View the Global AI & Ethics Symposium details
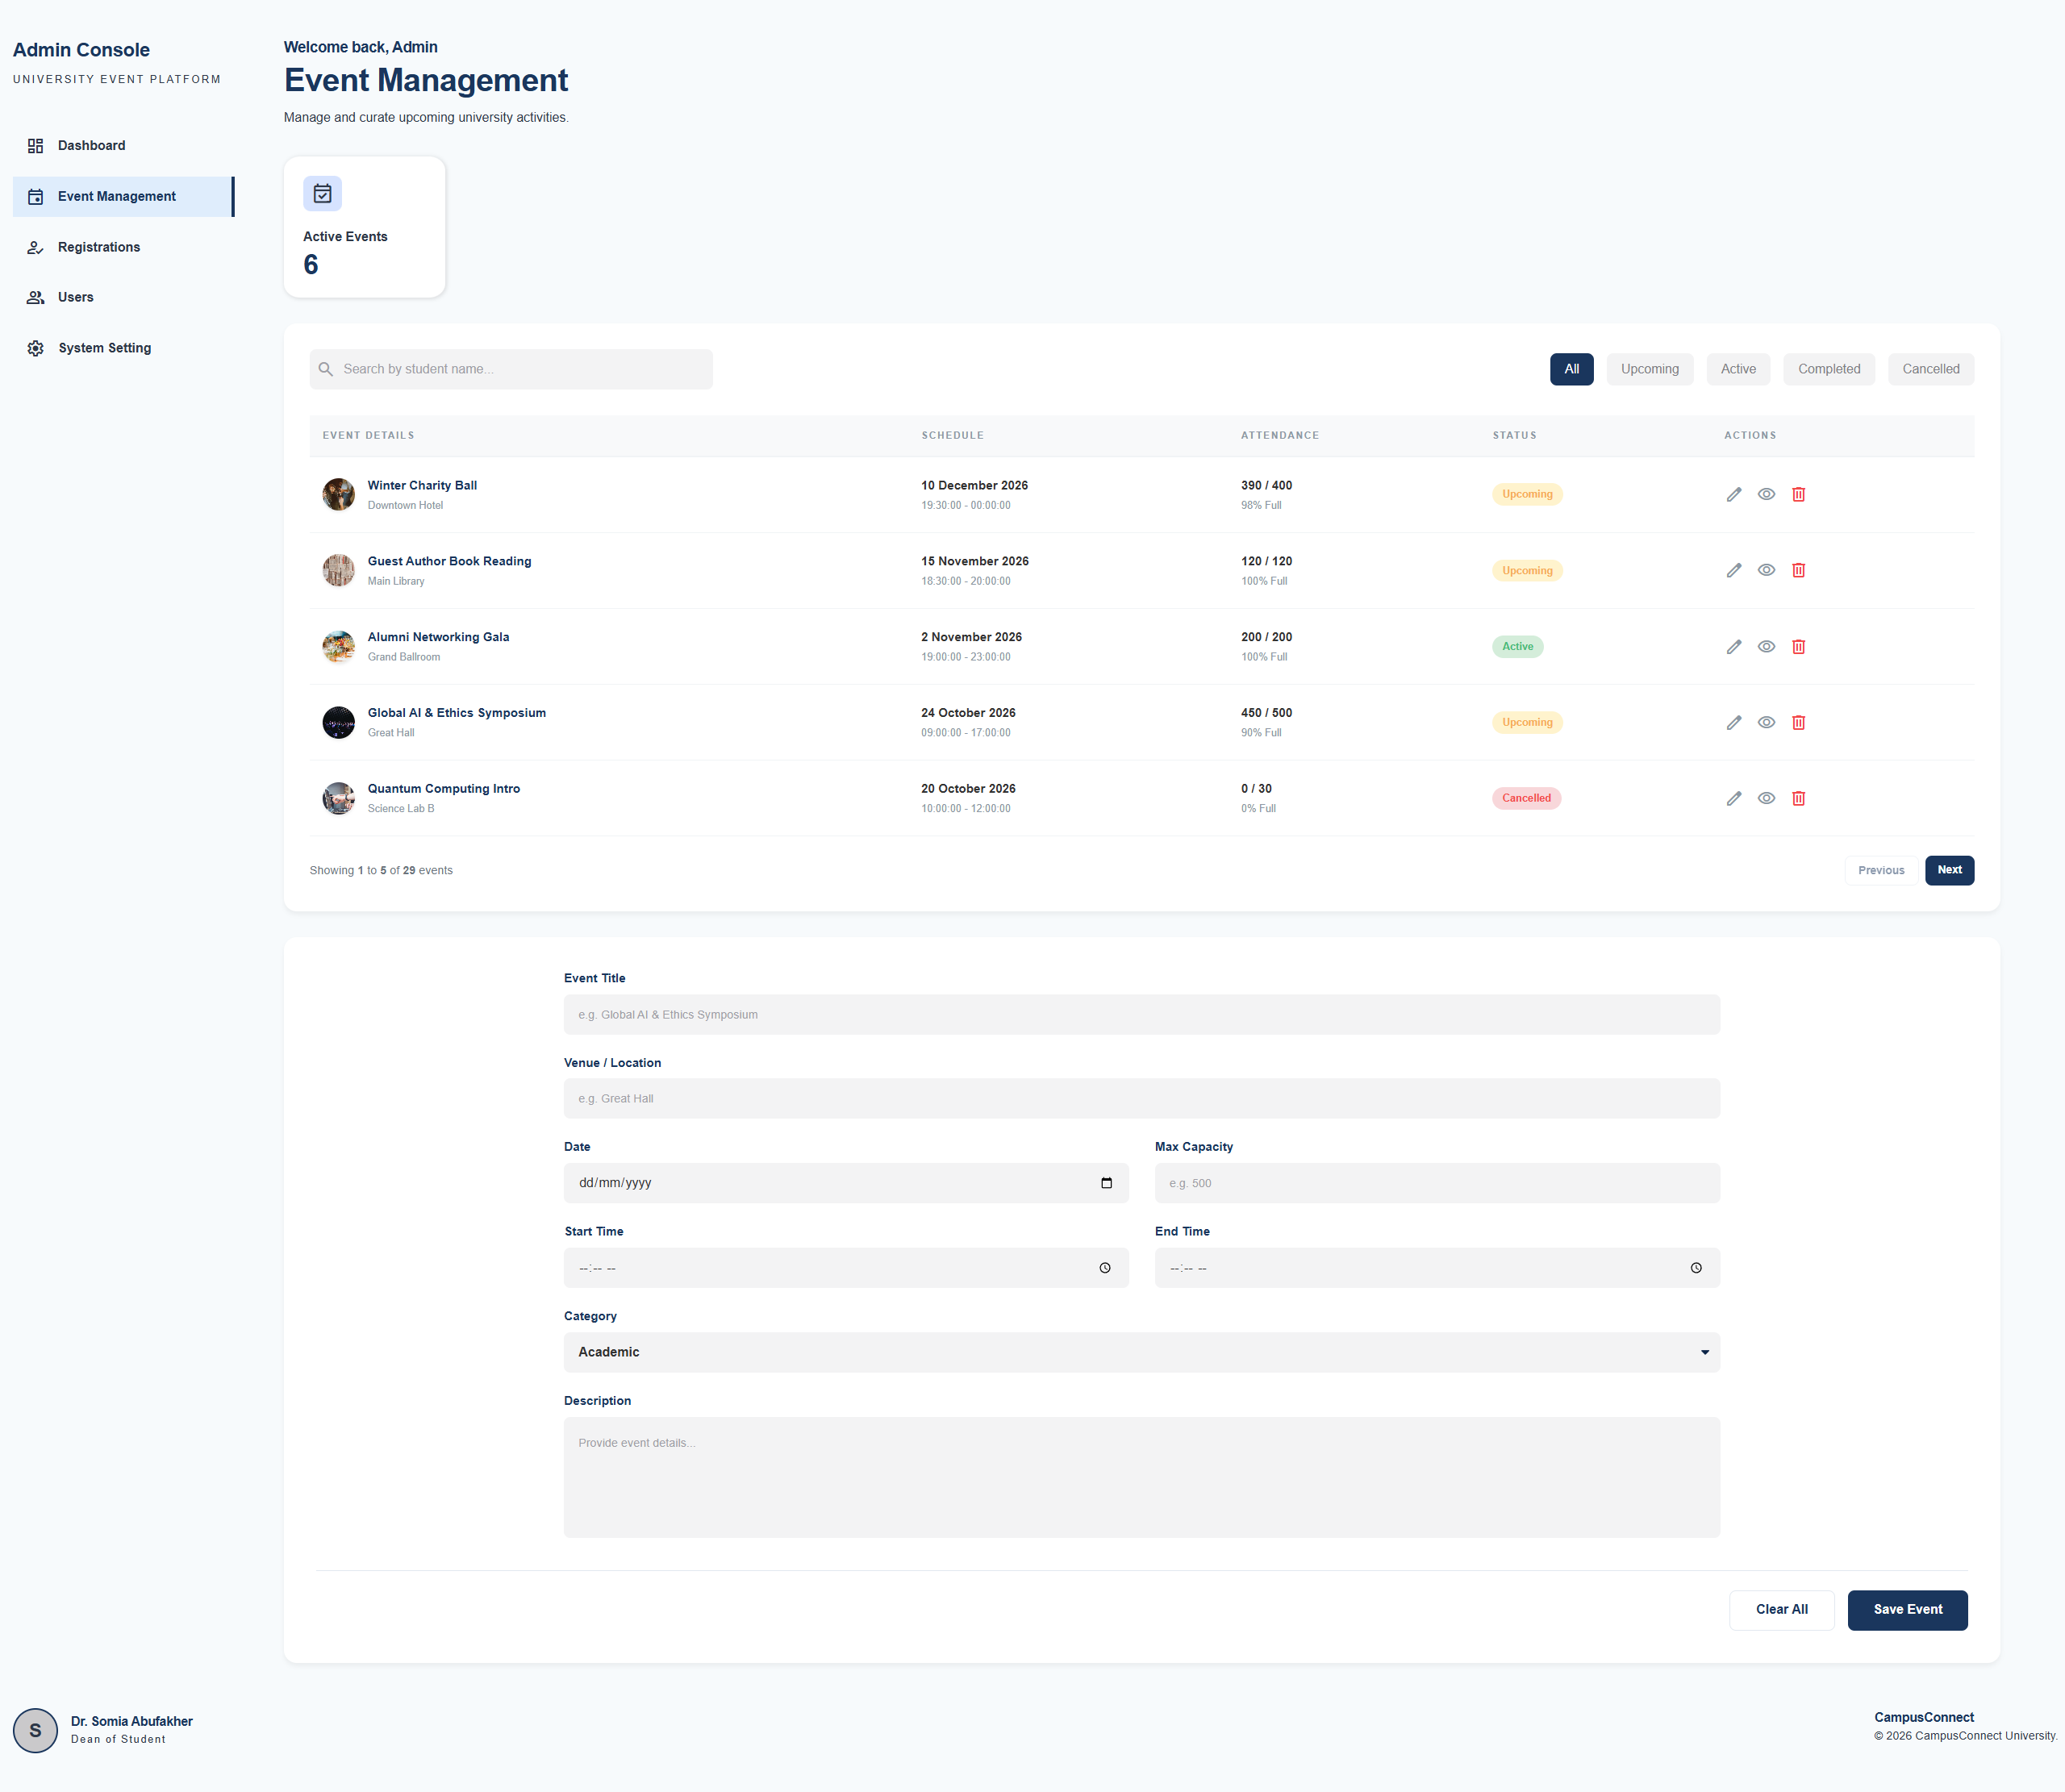Image resolution: width=2065 pixels, height=1792 pixels. (1766, 722)
